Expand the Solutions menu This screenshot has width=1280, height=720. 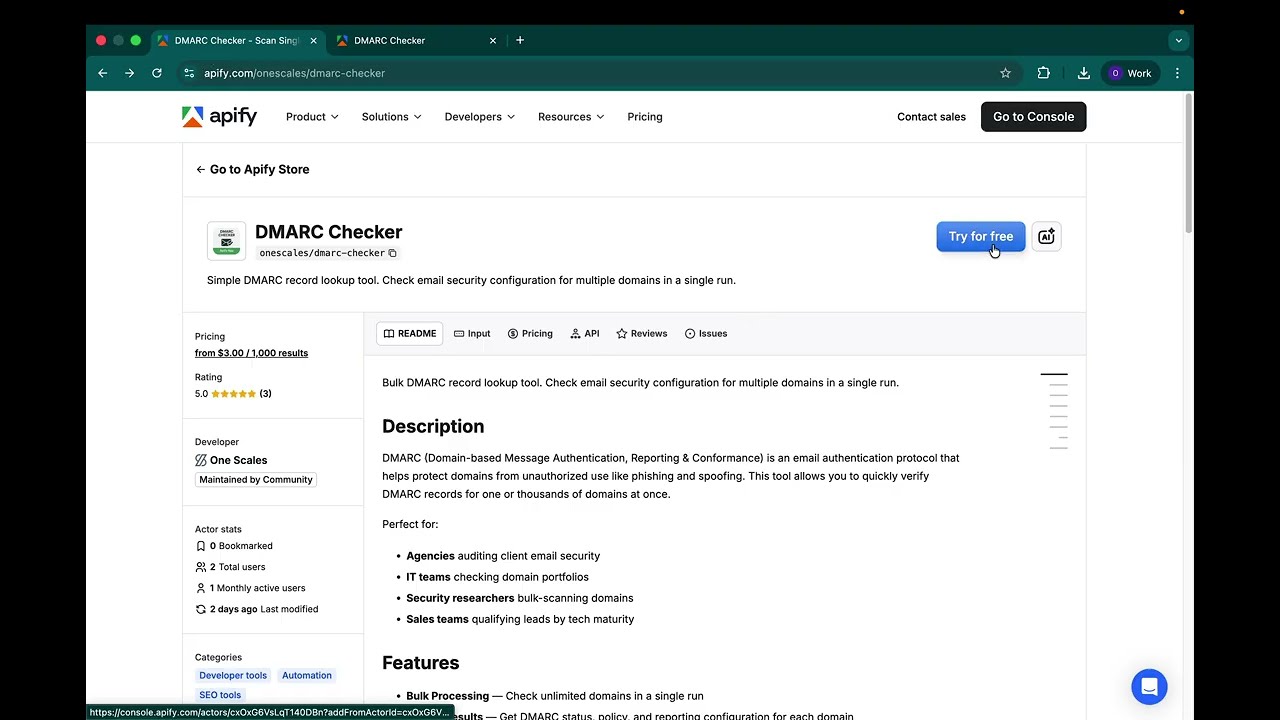[x=391, y=117]
